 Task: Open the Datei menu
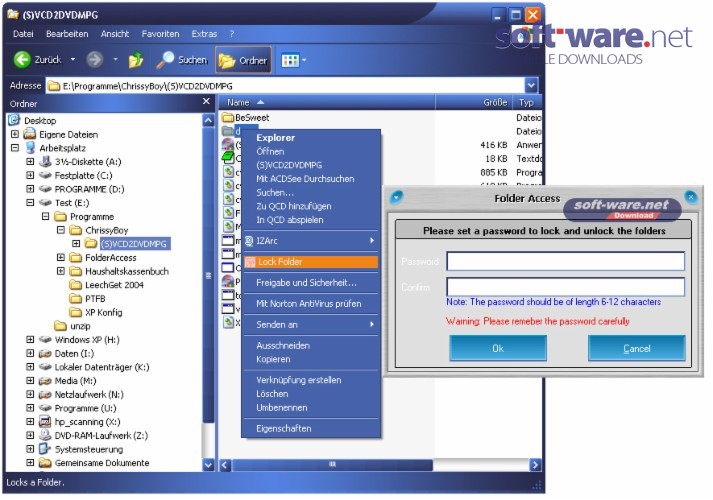23,34
